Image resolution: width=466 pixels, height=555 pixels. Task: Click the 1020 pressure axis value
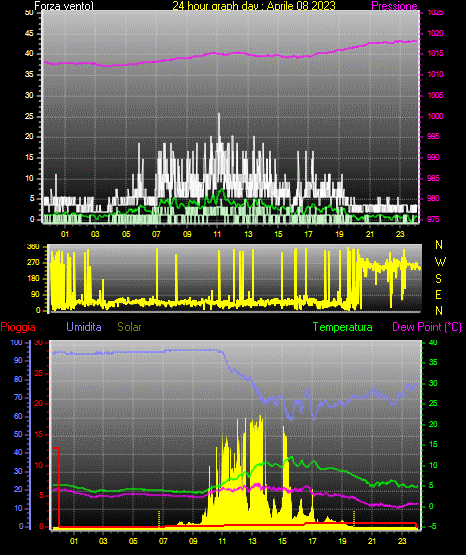point(435,33)
